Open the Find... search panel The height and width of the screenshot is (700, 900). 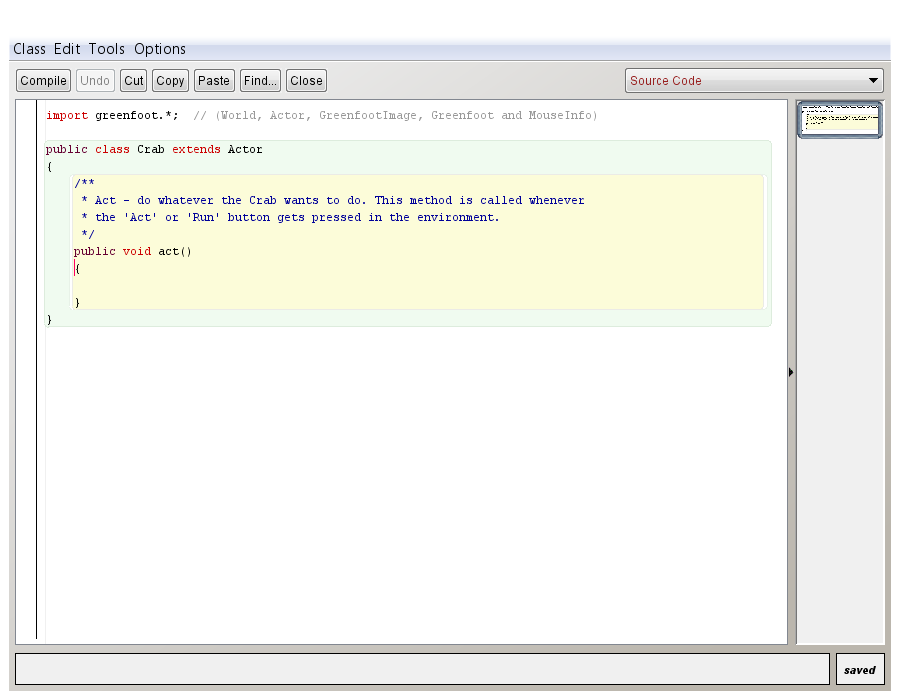coord(260,81)
